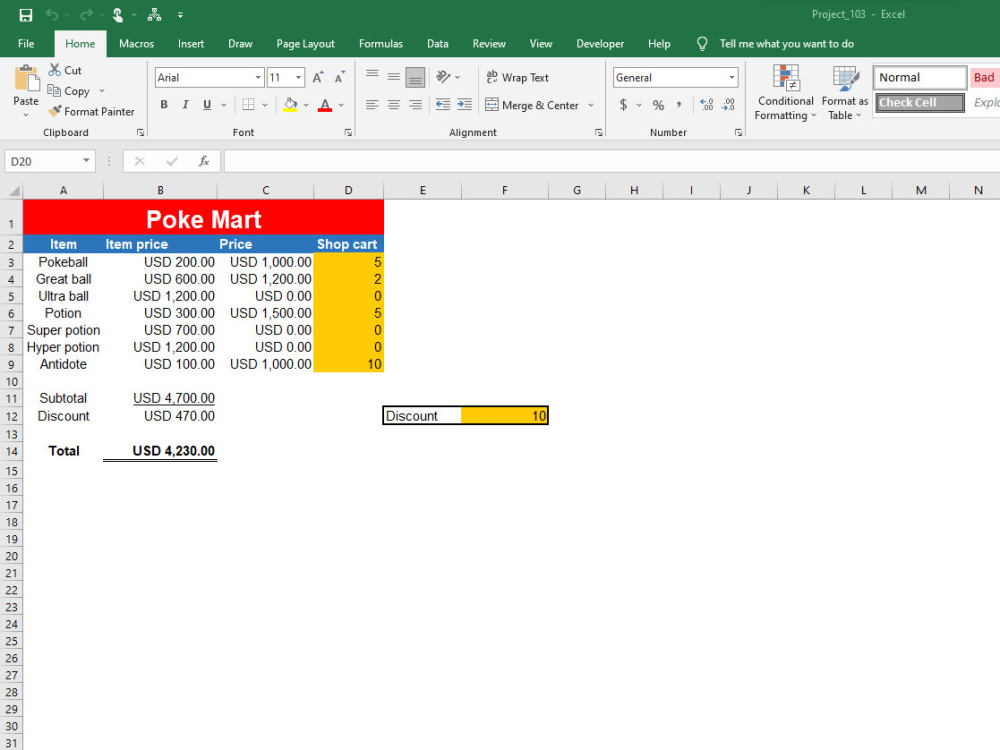
Task: Switch to the Insert tab
Action: (191, 44)
